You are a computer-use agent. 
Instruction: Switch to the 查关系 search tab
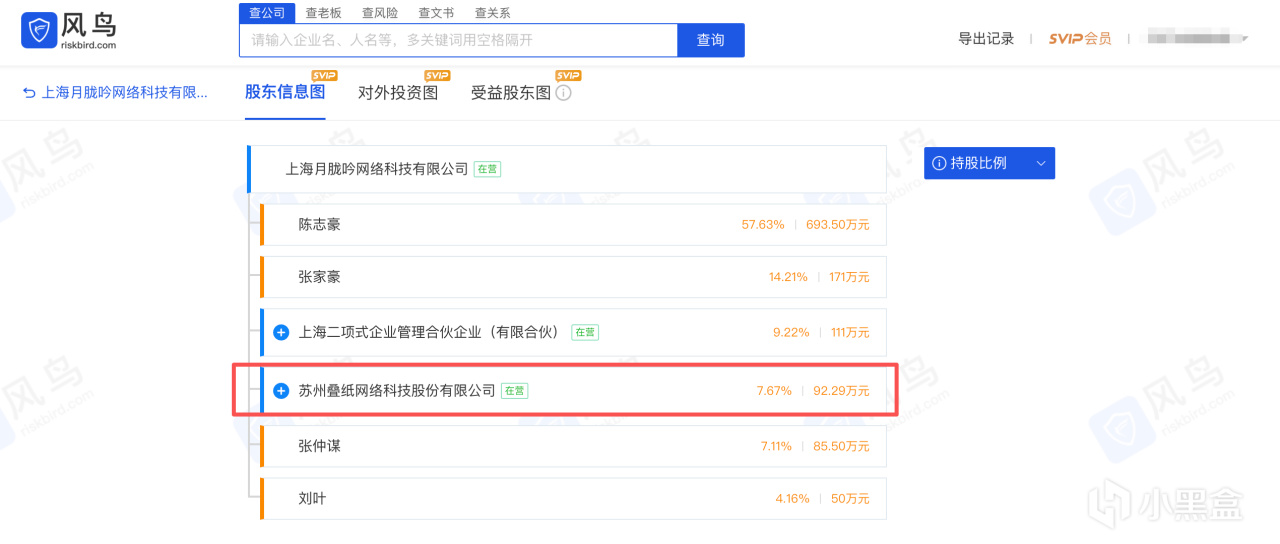[x=492, y=13]
